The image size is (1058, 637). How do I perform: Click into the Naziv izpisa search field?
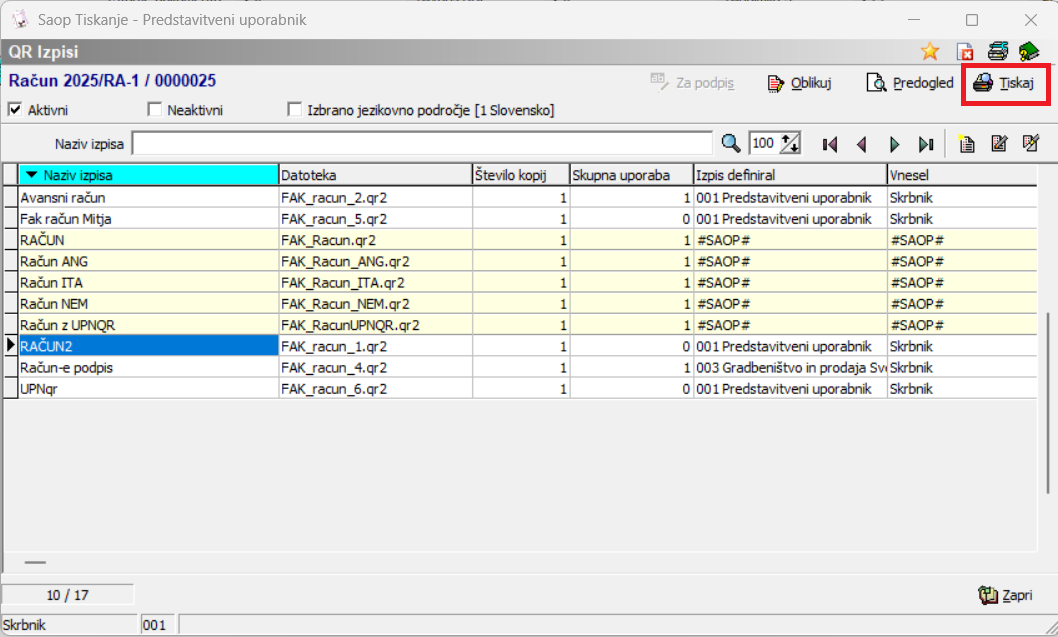pos(422,144)
